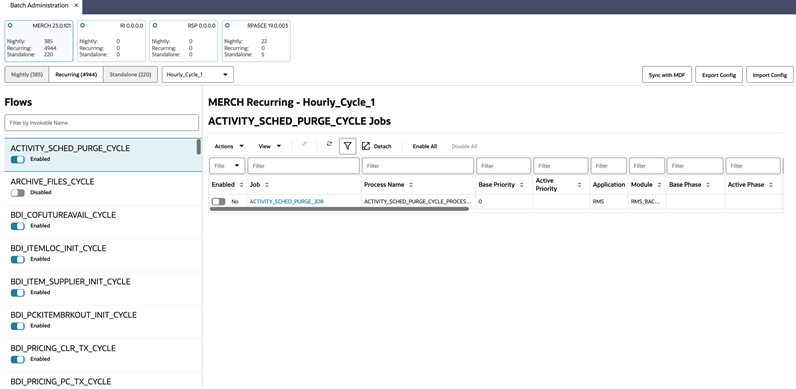
Task: Expand the Actions menu dropdown
Action: pyautogui.click(x=229, y=146)
